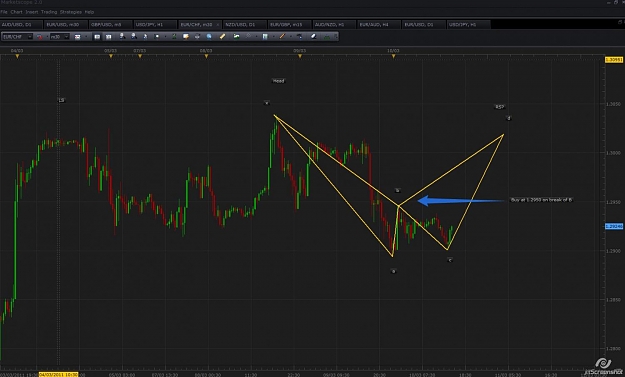Click the highlighted 04/03/2011 time label

58,375
